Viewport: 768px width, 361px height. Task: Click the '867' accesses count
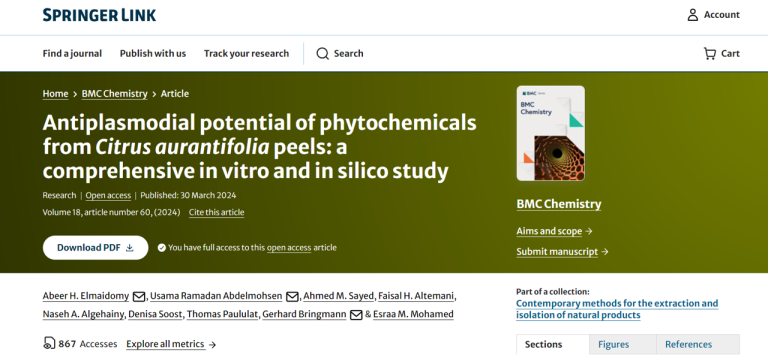point(67,344)
